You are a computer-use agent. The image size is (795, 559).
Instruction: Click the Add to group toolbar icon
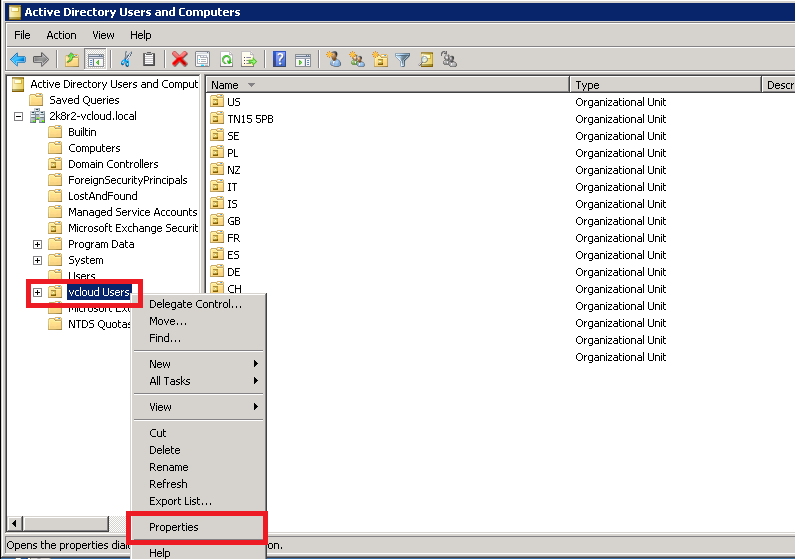coord(449,60)
